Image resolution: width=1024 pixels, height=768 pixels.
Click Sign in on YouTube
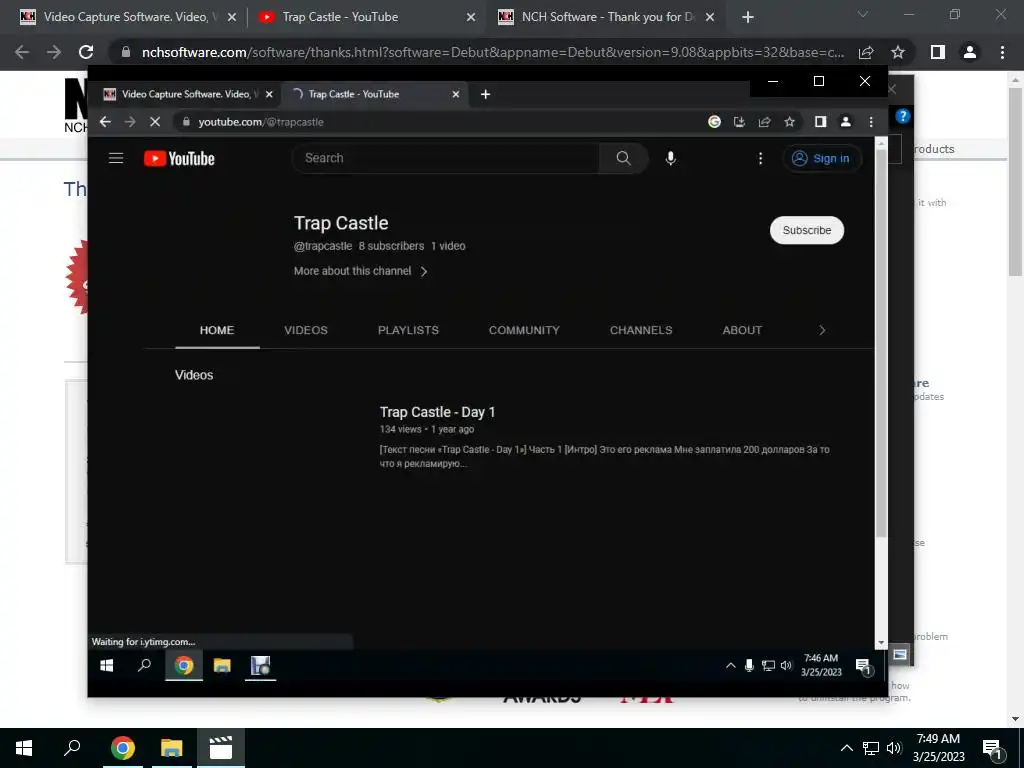[x=822, y=159]
